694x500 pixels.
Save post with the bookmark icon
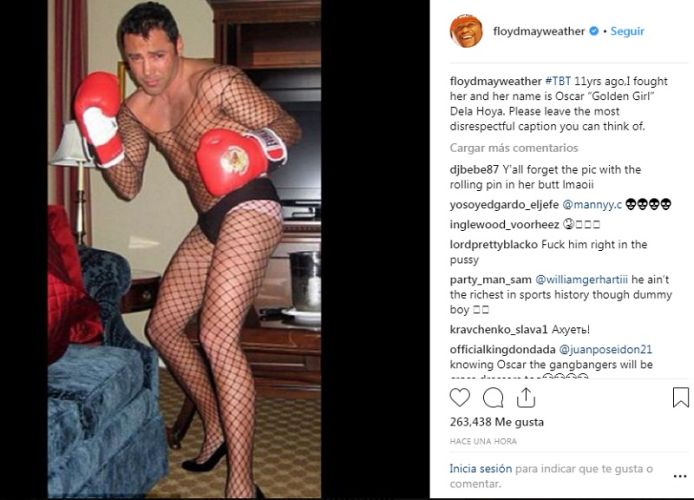tap(680, 397)
